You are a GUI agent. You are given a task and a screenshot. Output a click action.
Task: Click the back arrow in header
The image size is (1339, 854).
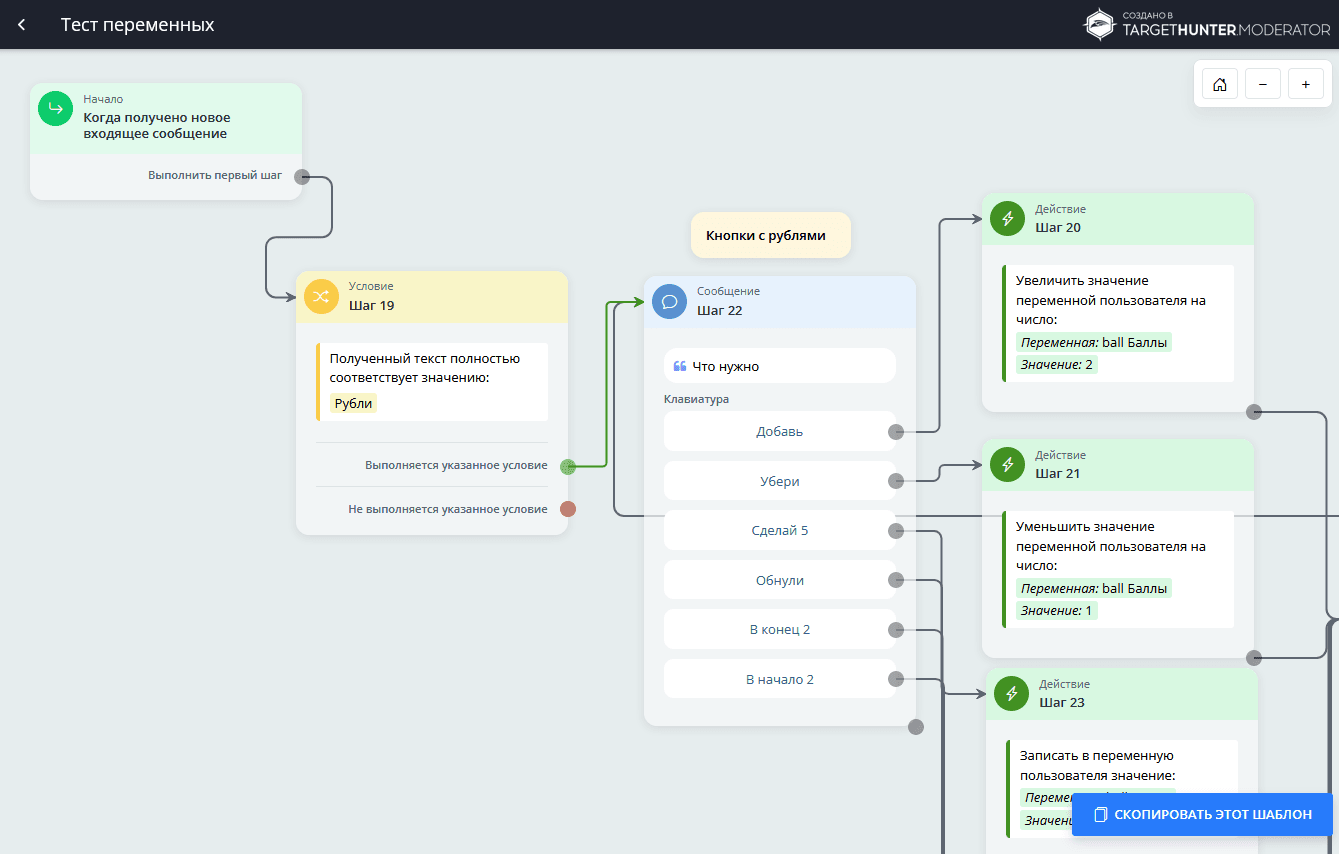coord(22,25)
